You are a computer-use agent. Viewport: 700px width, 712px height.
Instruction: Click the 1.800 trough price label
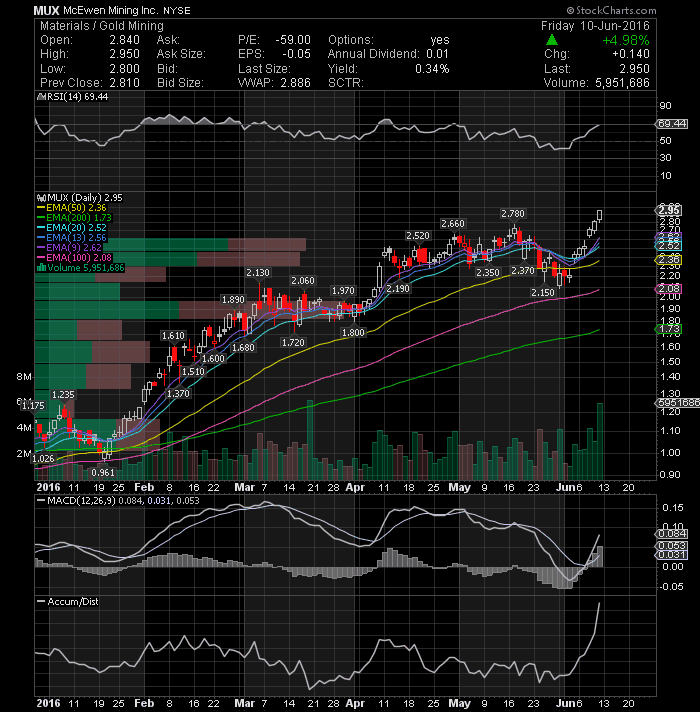pos(353,332)
